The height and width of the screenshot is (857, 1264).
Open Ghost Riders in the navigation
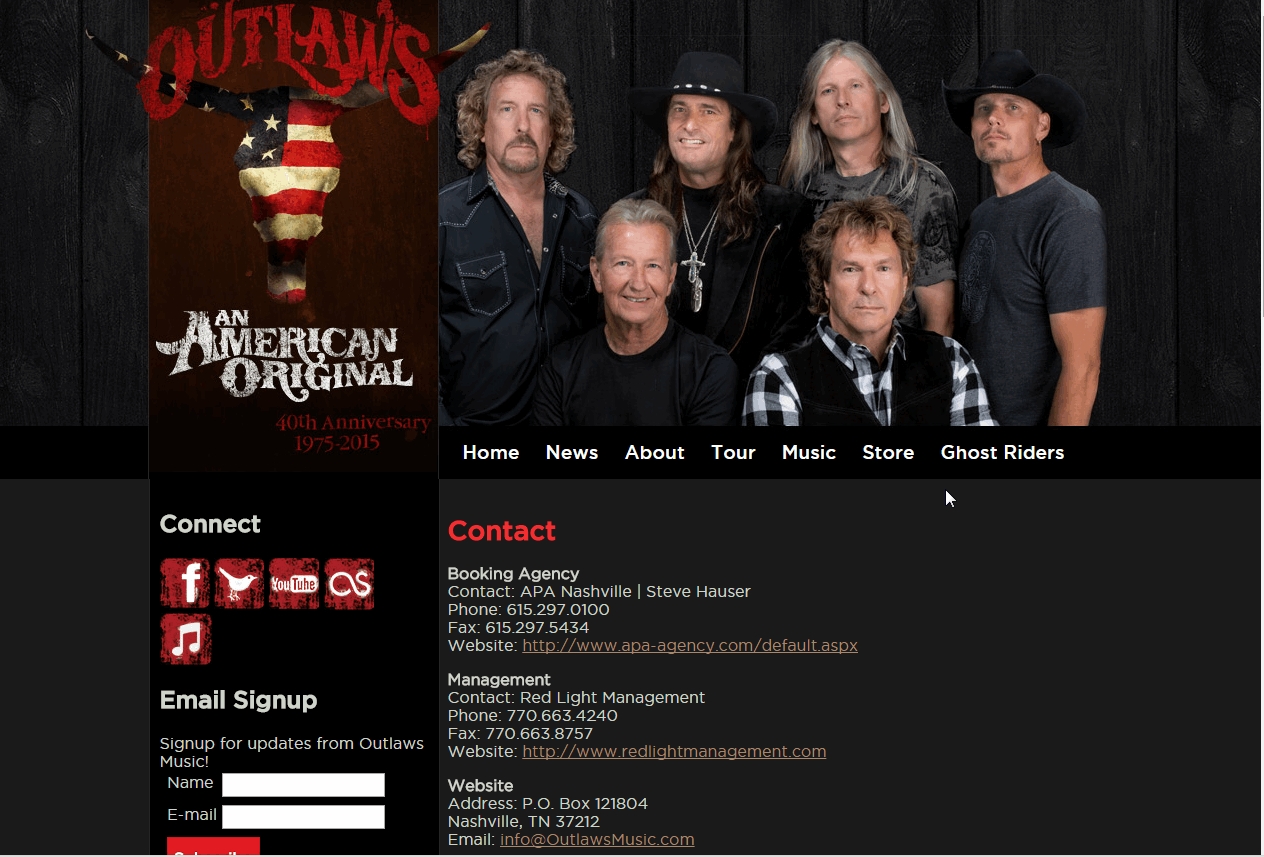click(x=1002, y=453)
